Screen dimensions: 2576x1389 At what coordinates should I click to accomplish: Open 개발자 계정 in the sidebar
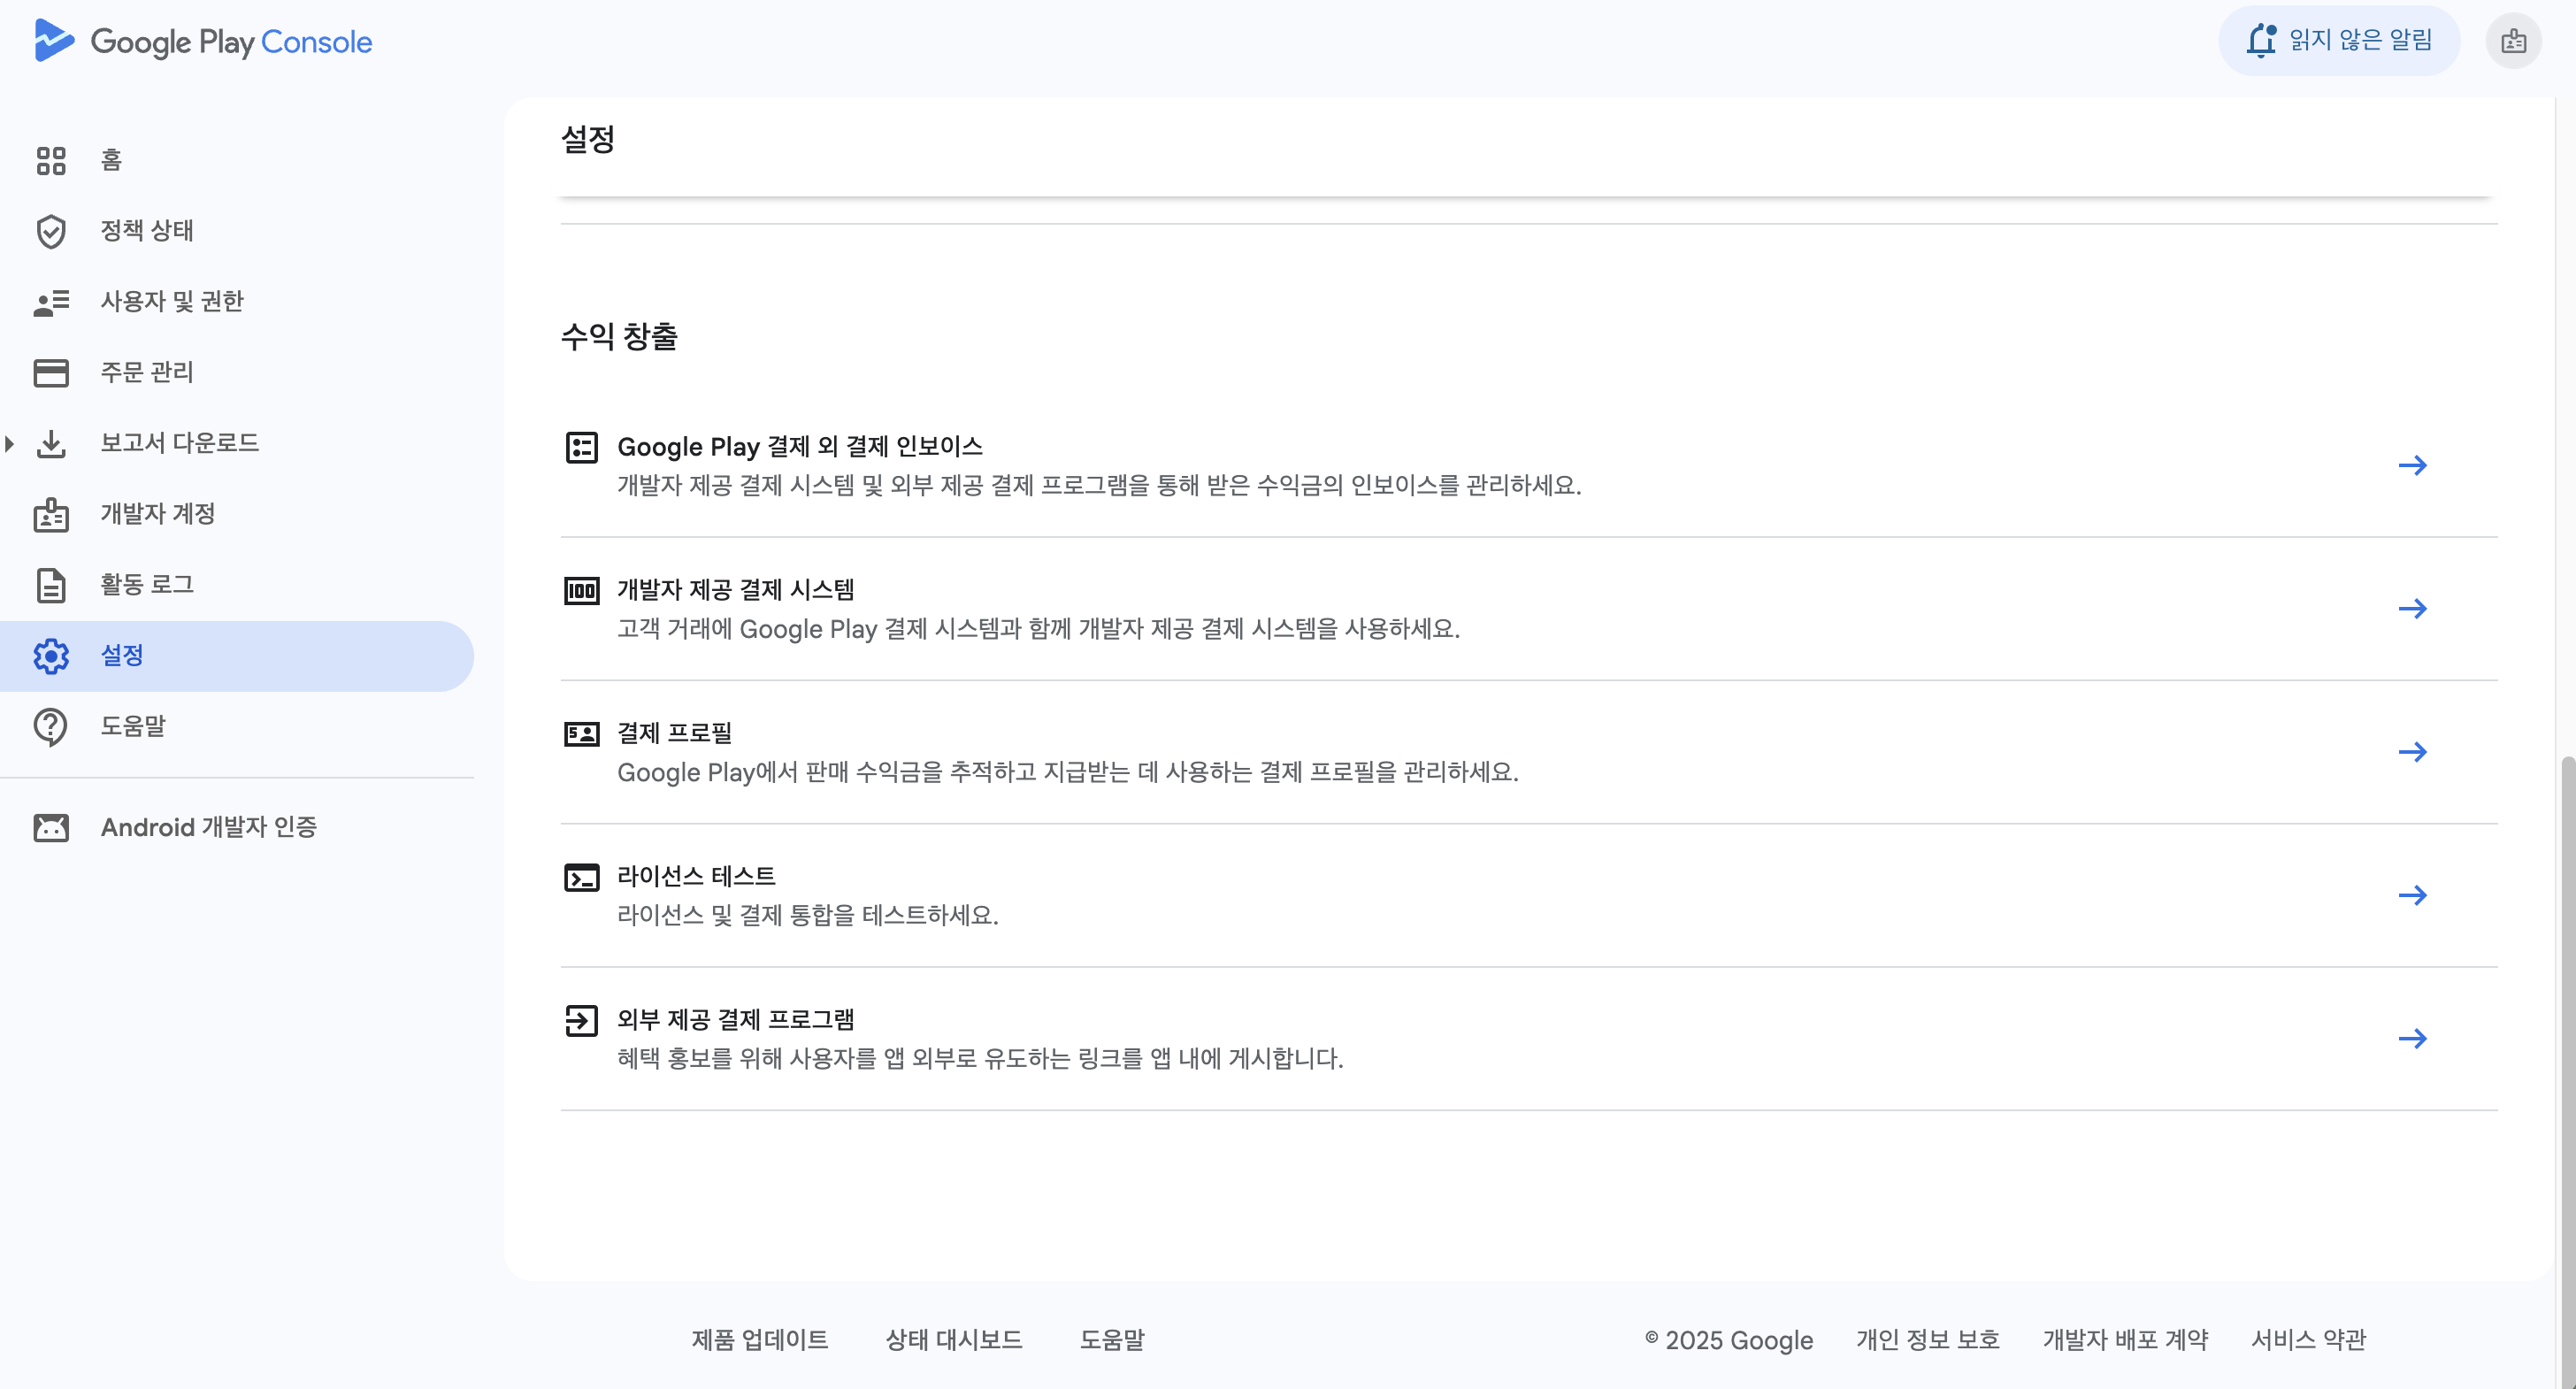157,514
